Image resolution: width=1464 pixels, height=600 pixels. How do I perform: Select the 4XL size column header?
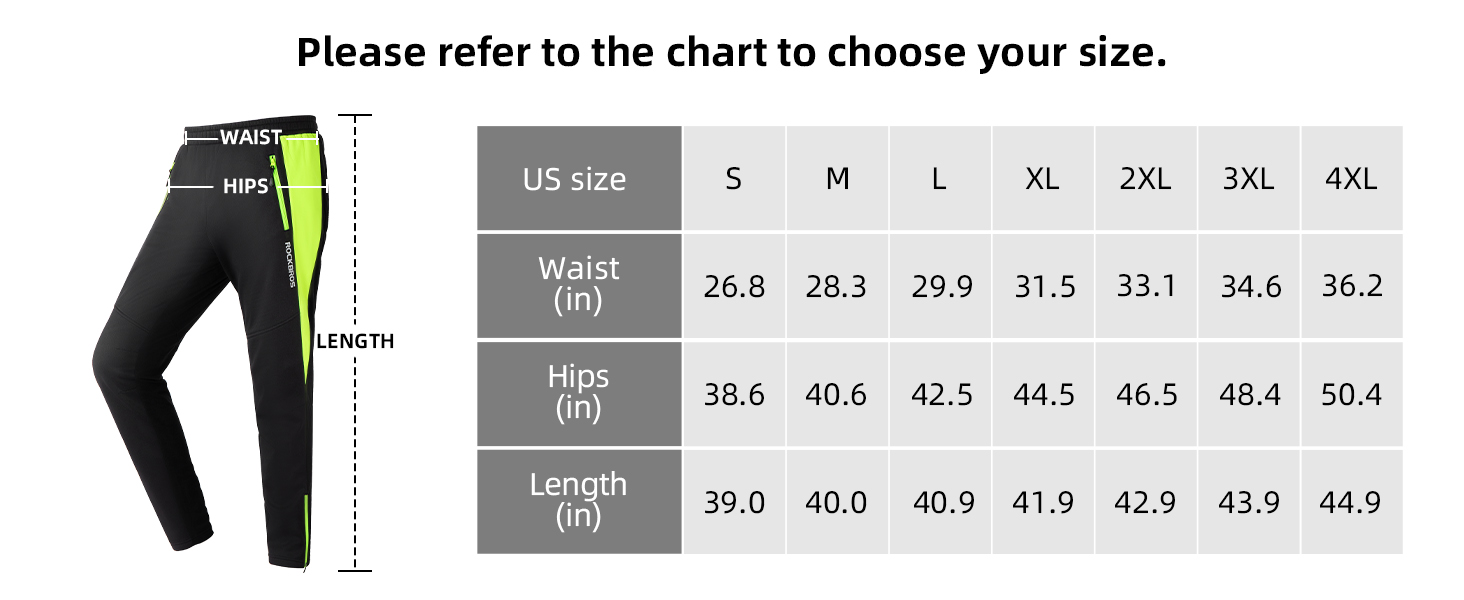click(1351, 180)
